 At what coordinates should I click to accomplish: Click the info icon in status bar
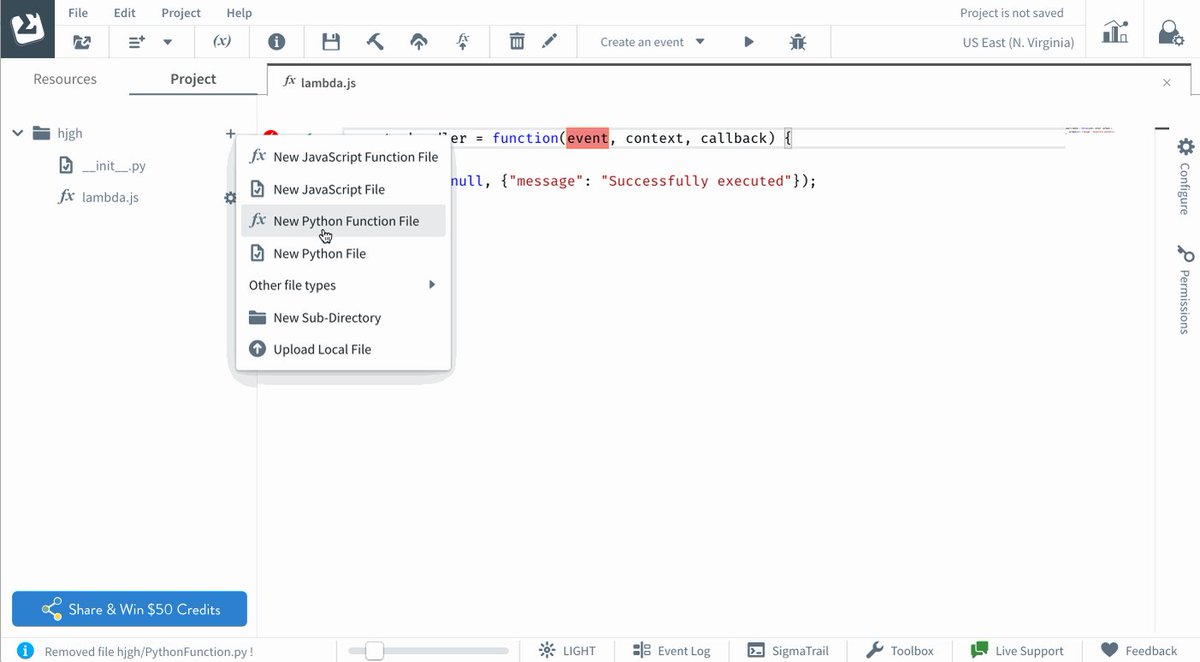pyautogui.click(x=26, y=650)
